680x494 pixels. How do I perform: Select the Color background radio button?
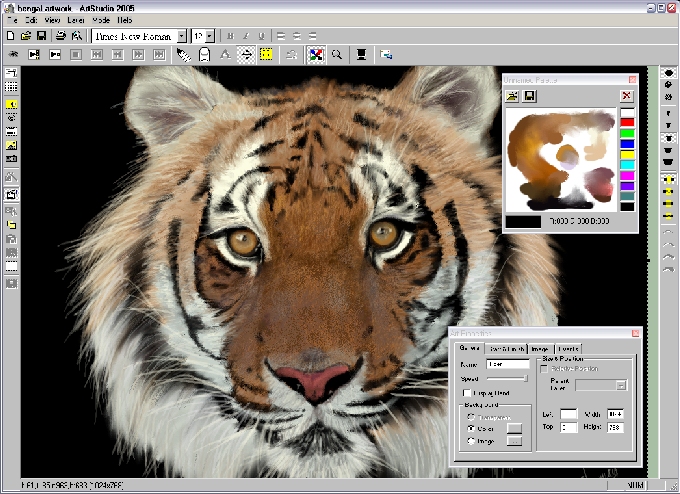pyautogui.click(x=472, y=427)
